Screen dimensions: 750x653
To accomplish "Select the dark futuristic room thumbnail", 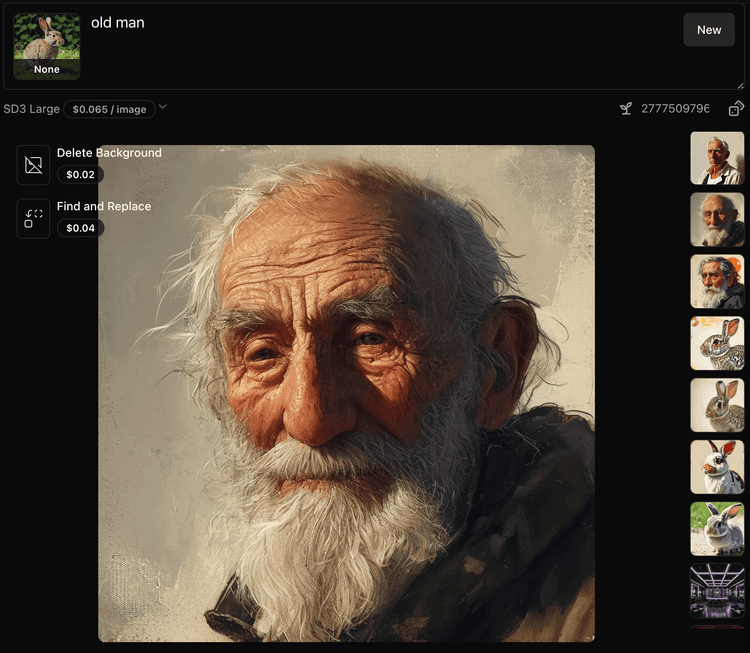I will [717, 590].
